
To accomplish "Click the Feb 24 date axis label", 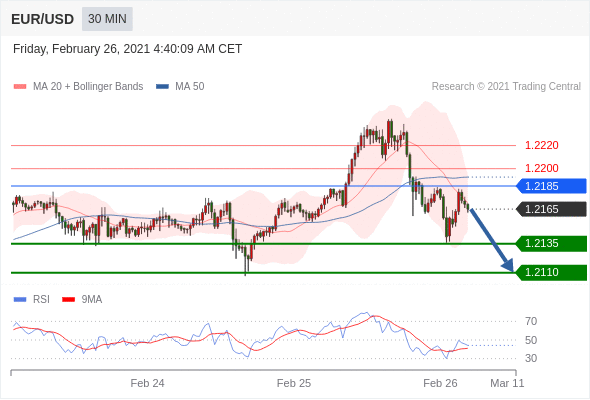I will (148, 383).
